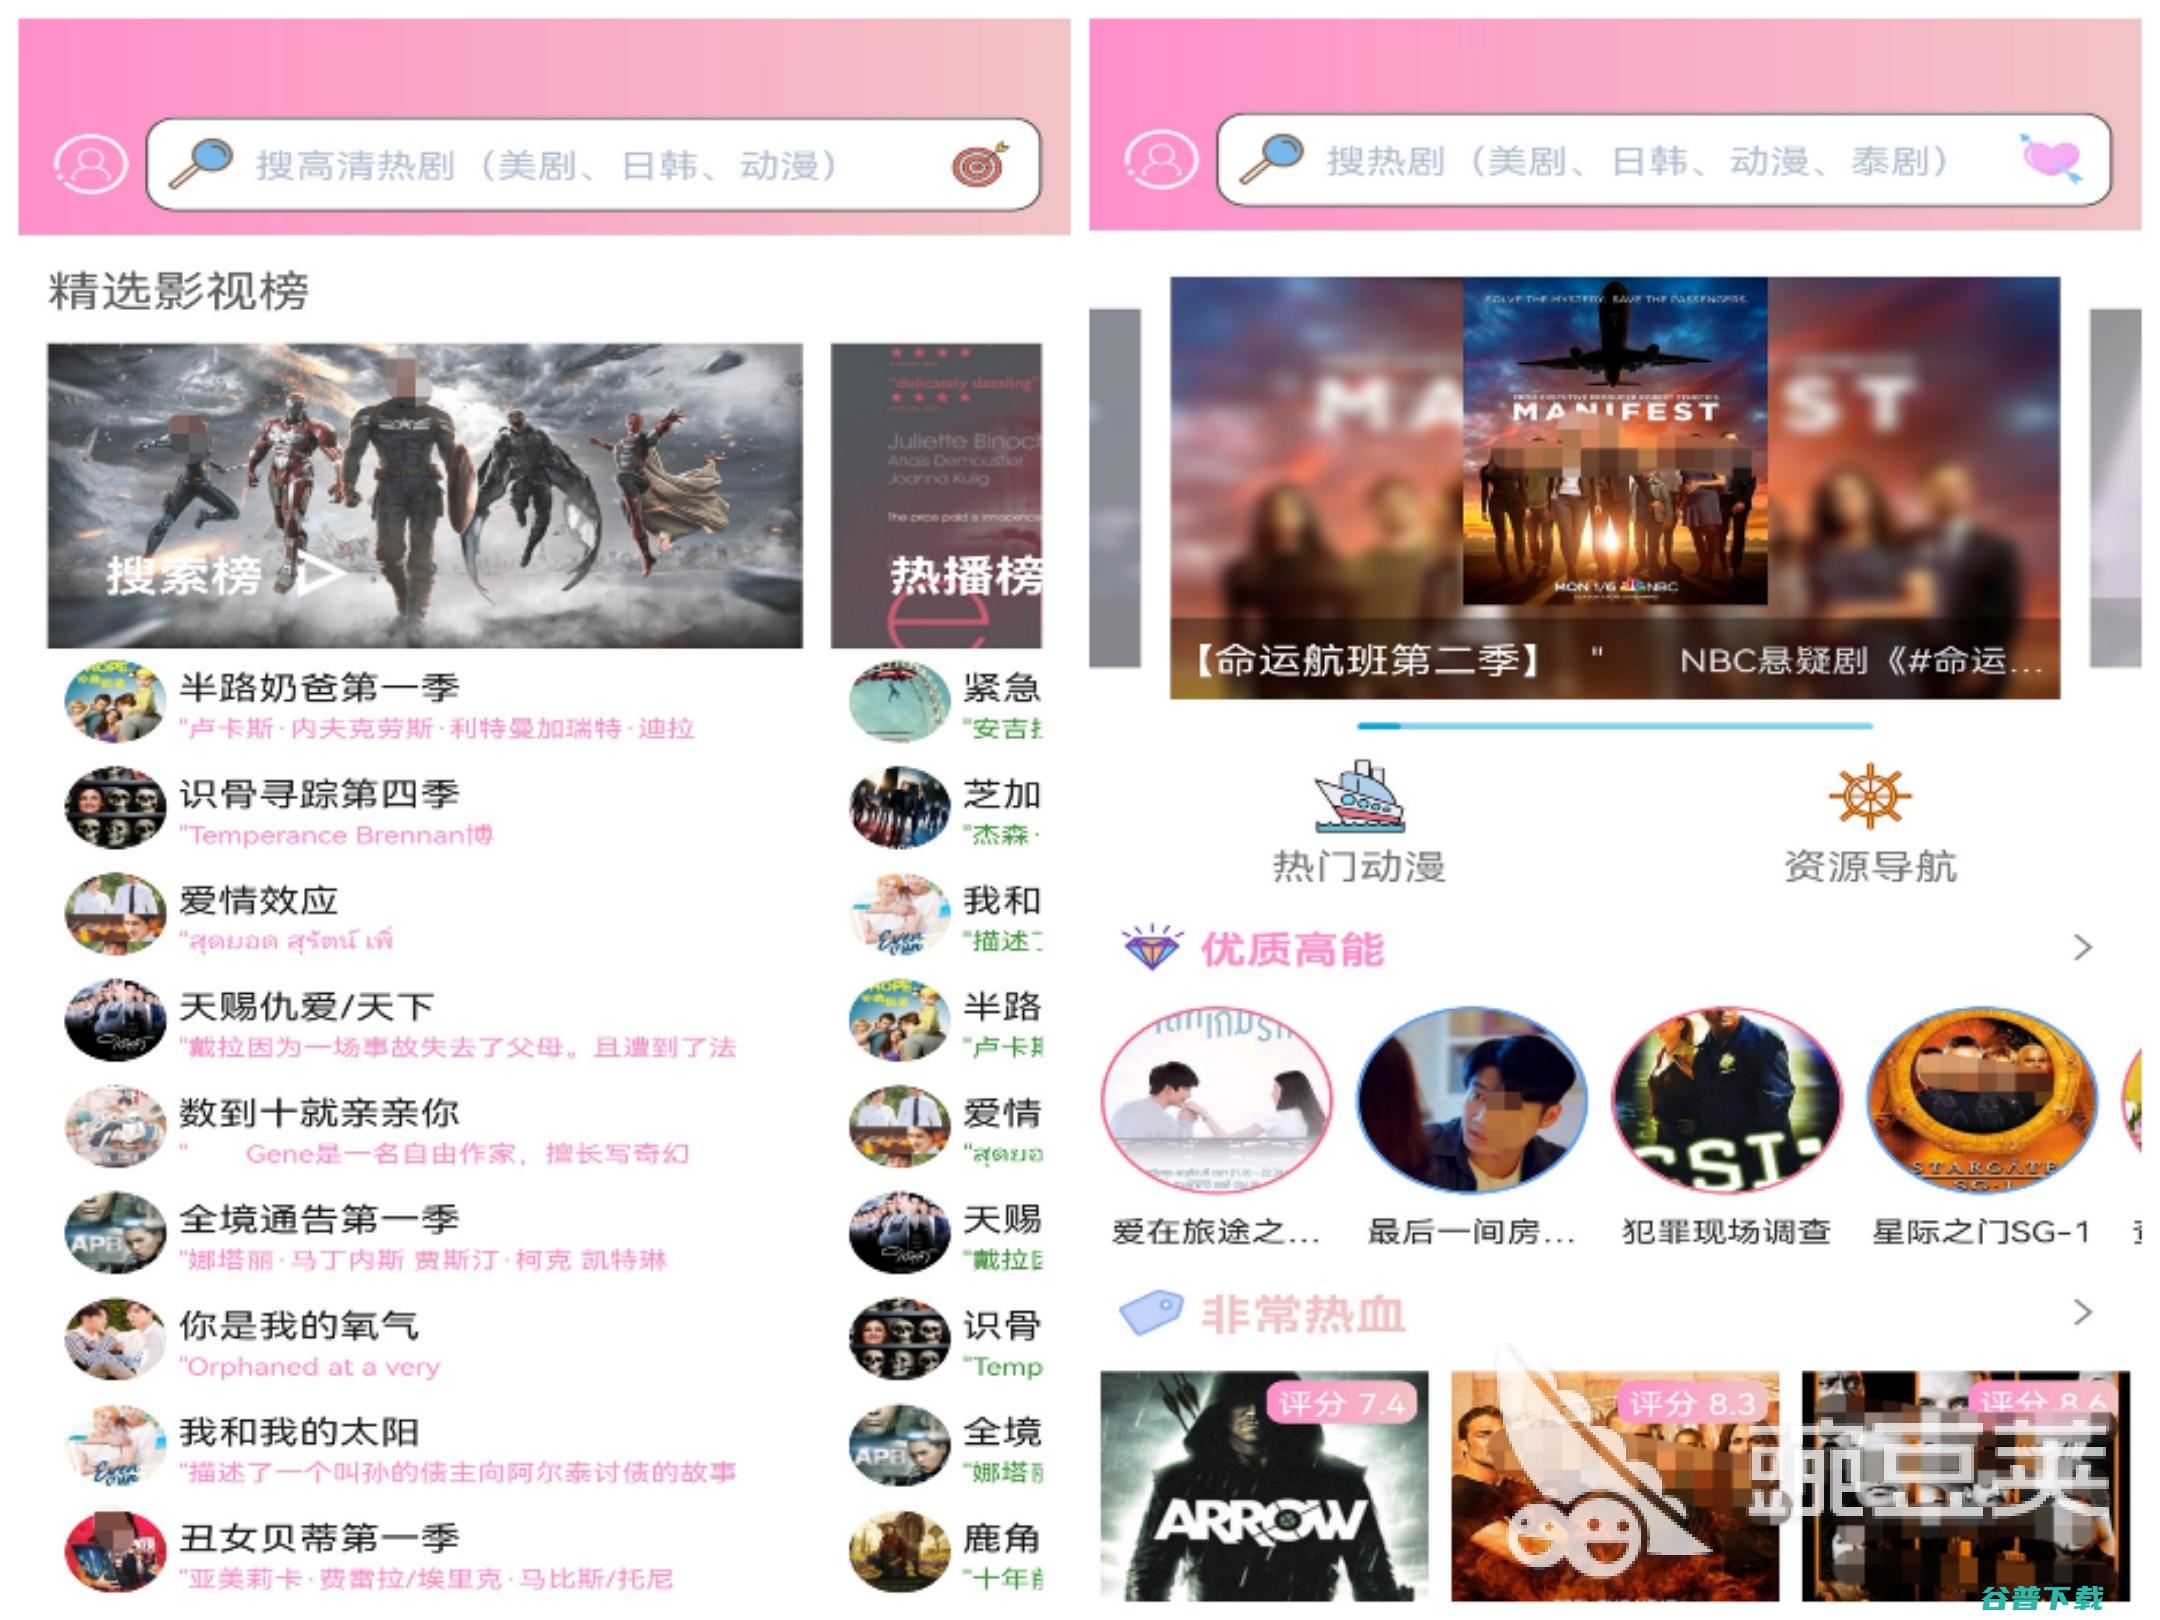Tap the 你是我的氧气 round avatar

115,1340
